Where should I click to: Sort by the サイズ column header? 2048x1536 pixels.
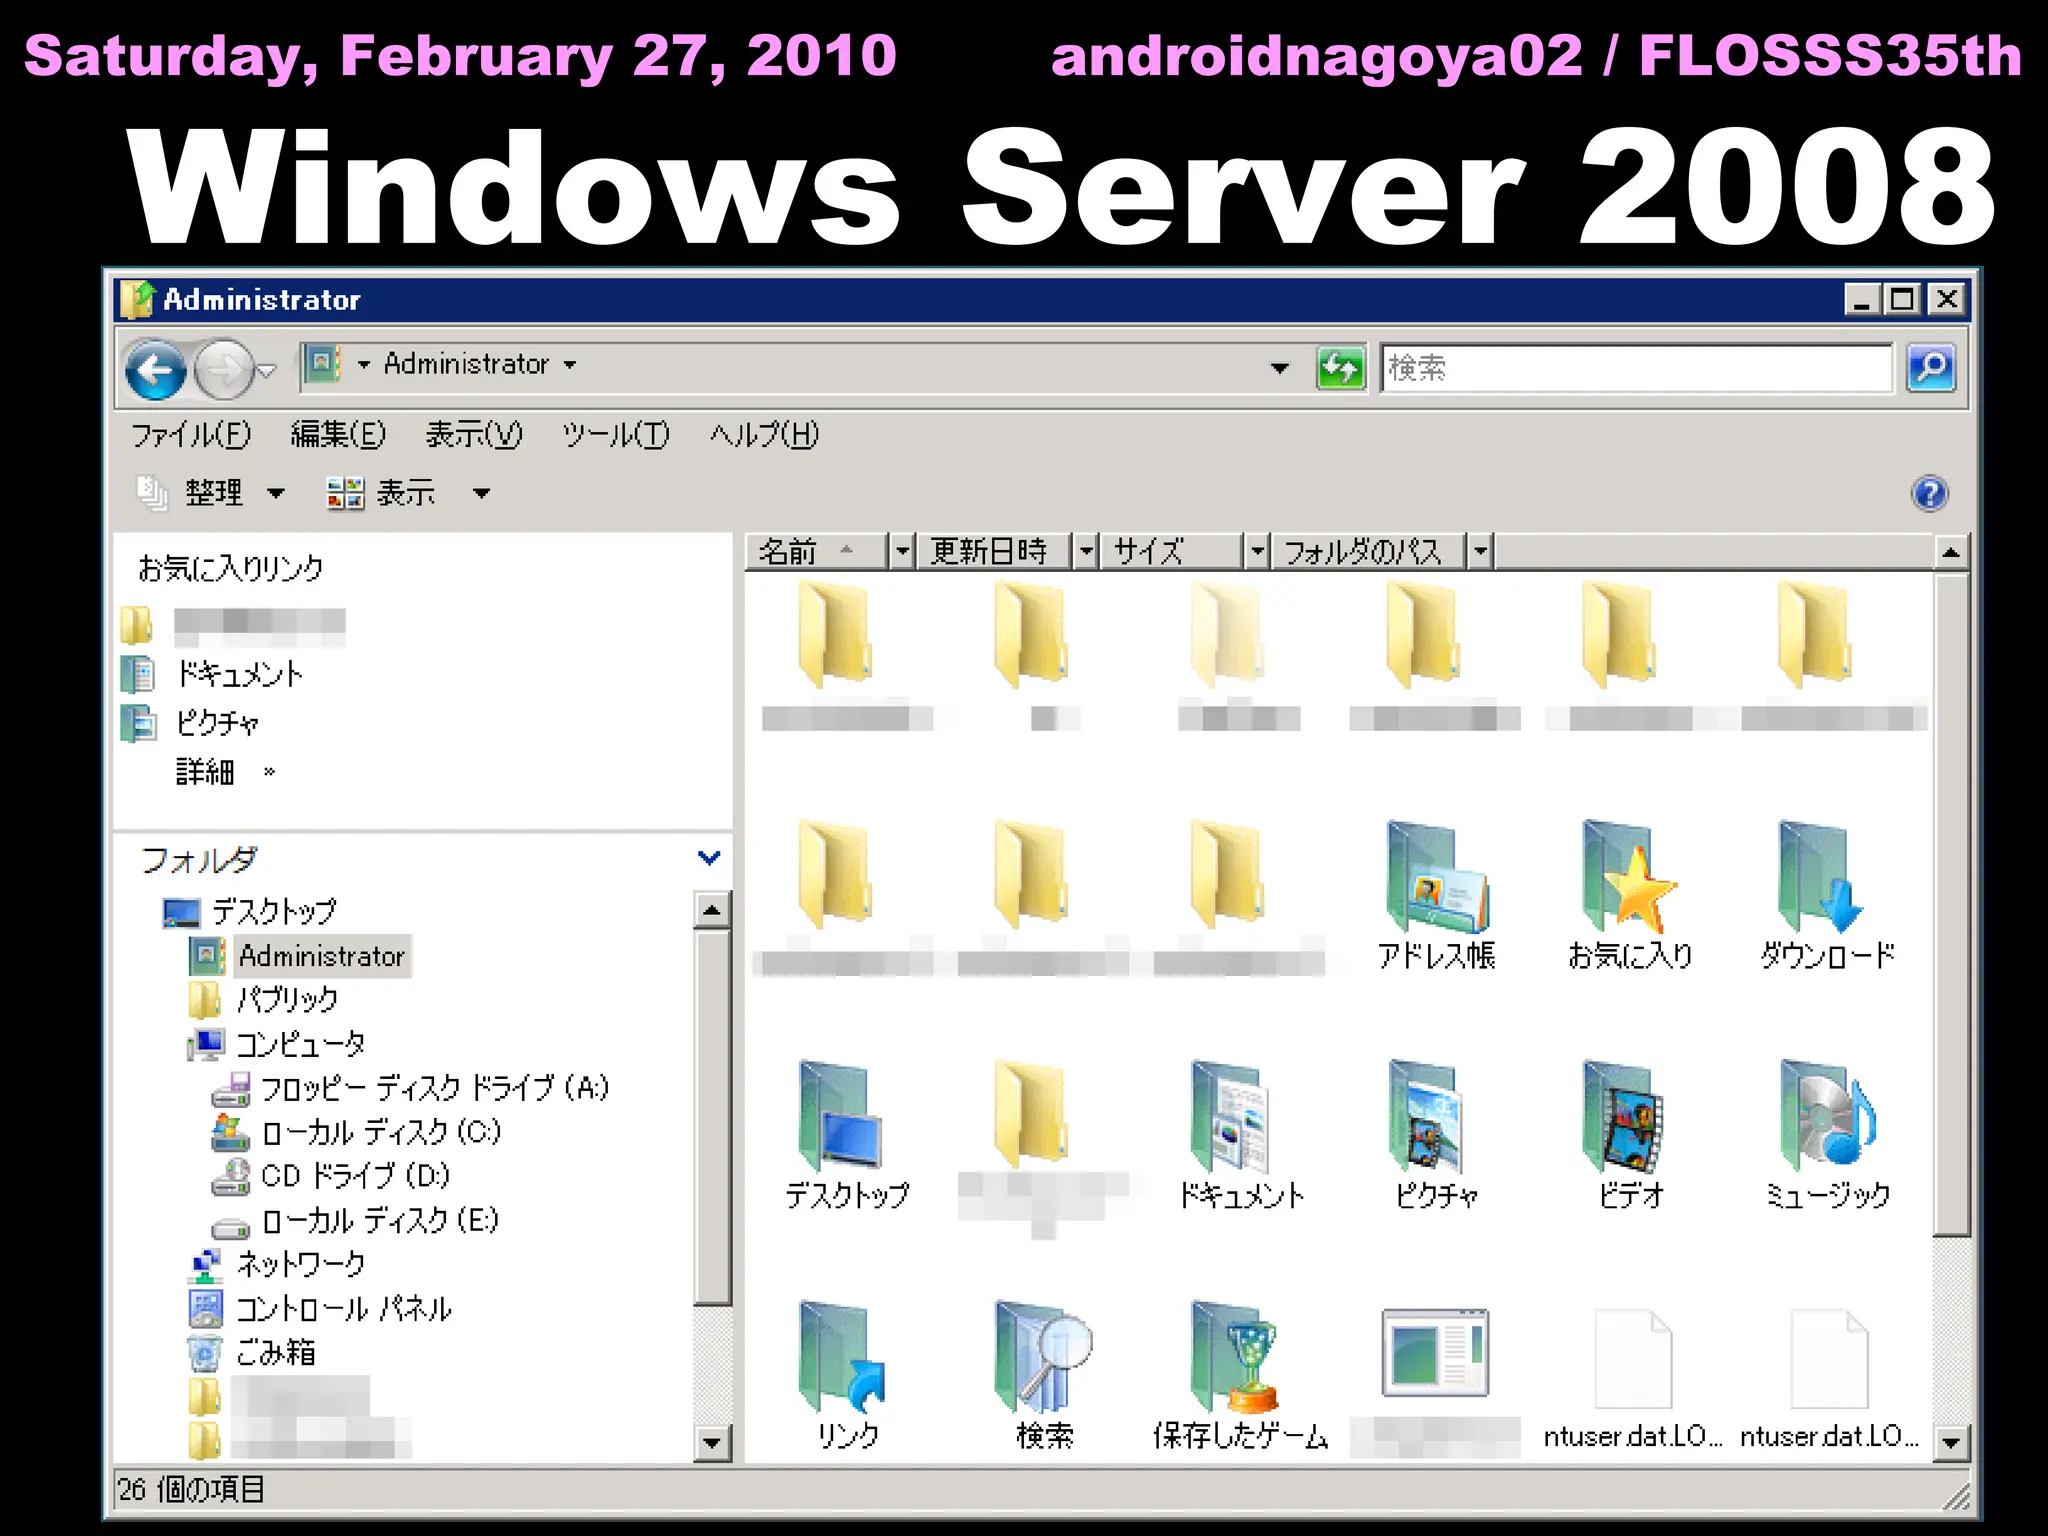1171,551
